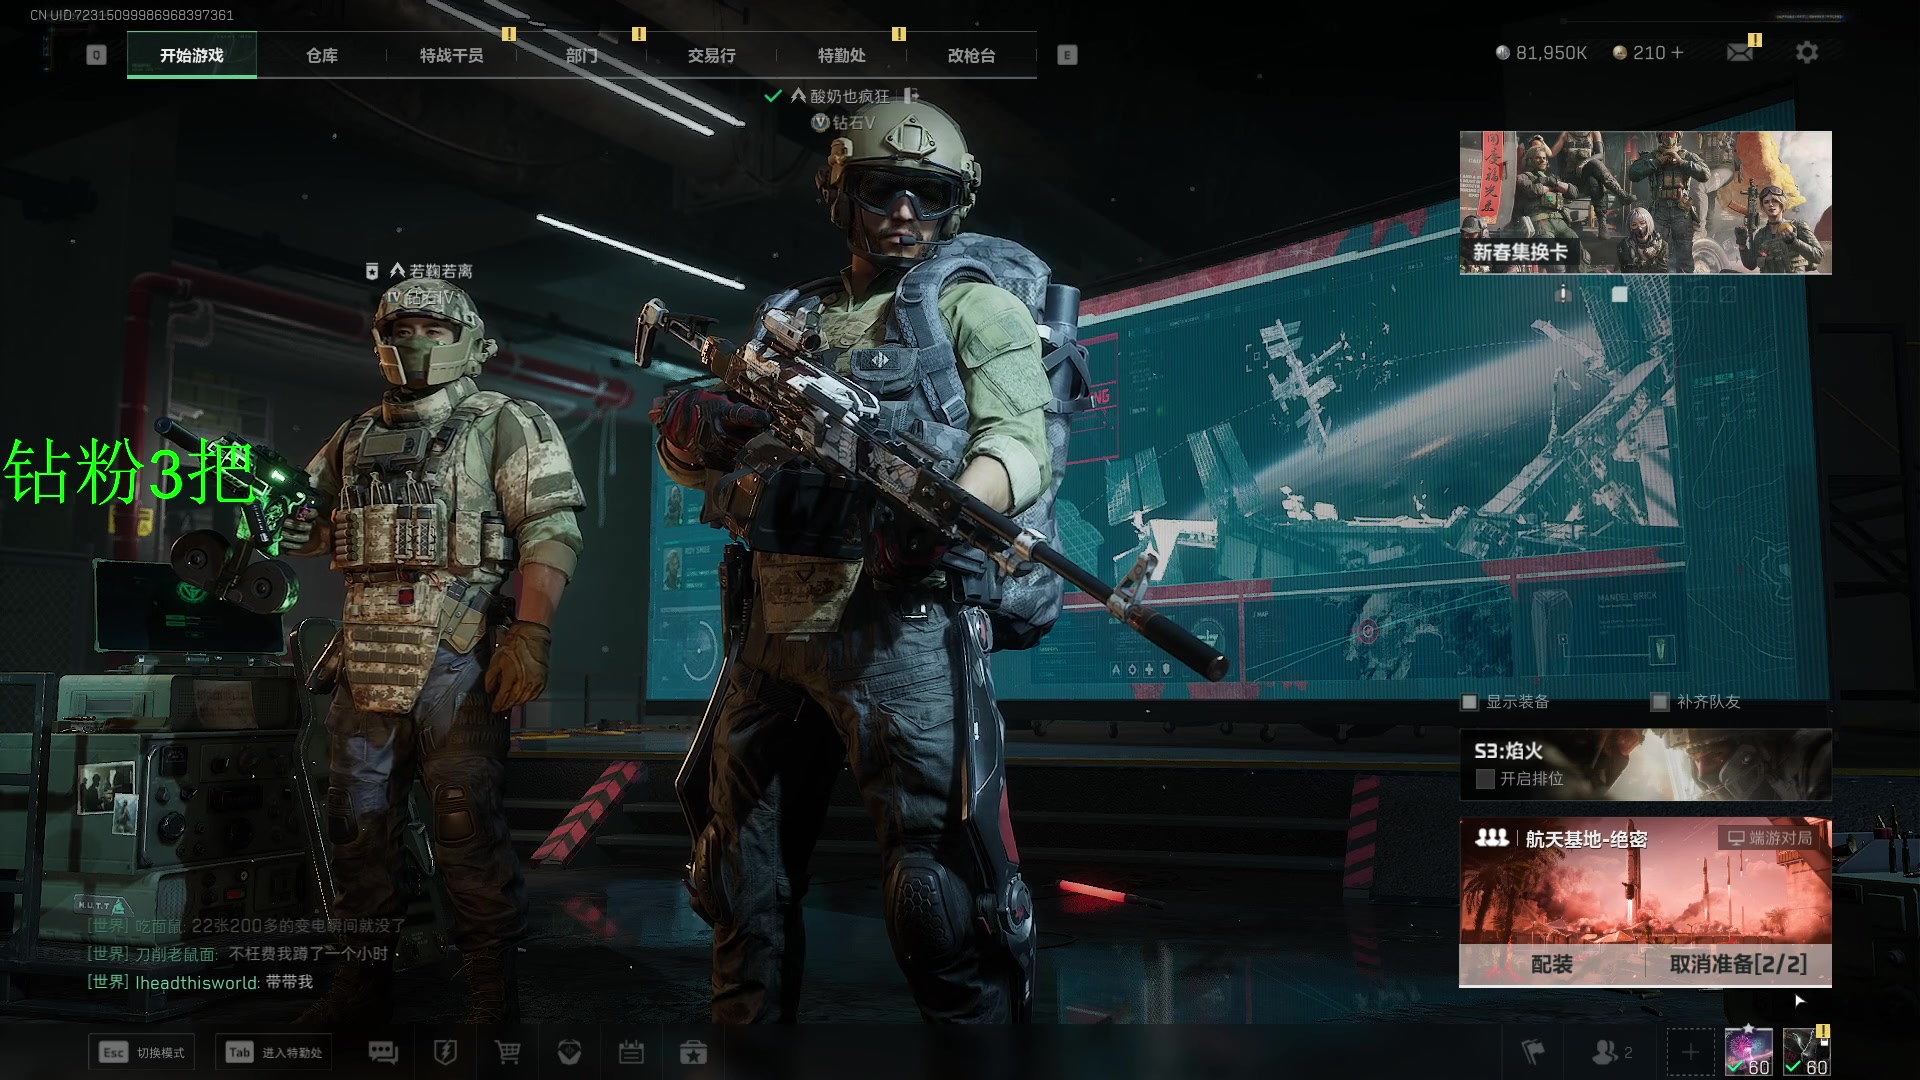1920x1080 pixels.
Task: Click teammate name 若鞠若离
Action: click(x=440, y=271)
